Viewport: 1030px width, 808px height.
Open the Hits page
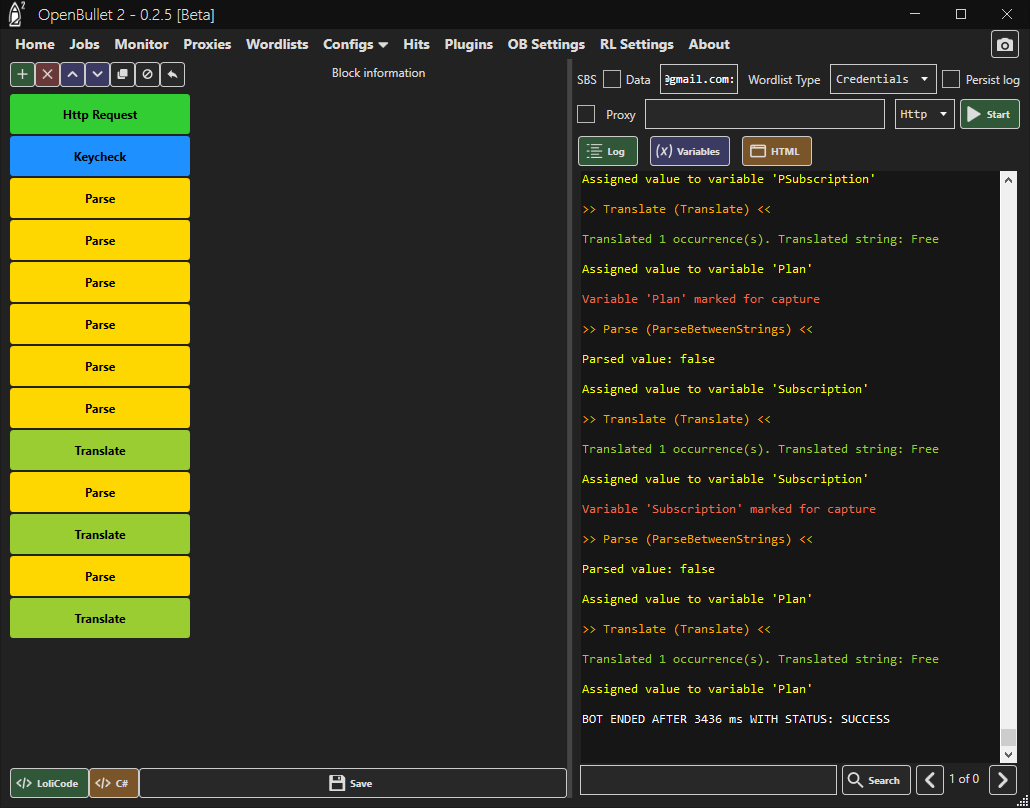click(416, 45)
